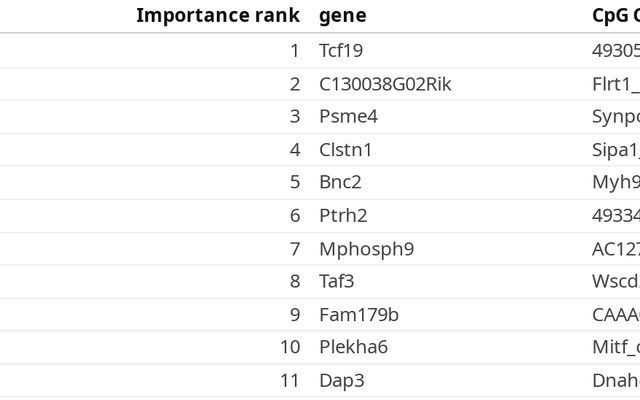Click the cell starting with Flrt1_
The image size is (640, 400).
tap(615, 84)
